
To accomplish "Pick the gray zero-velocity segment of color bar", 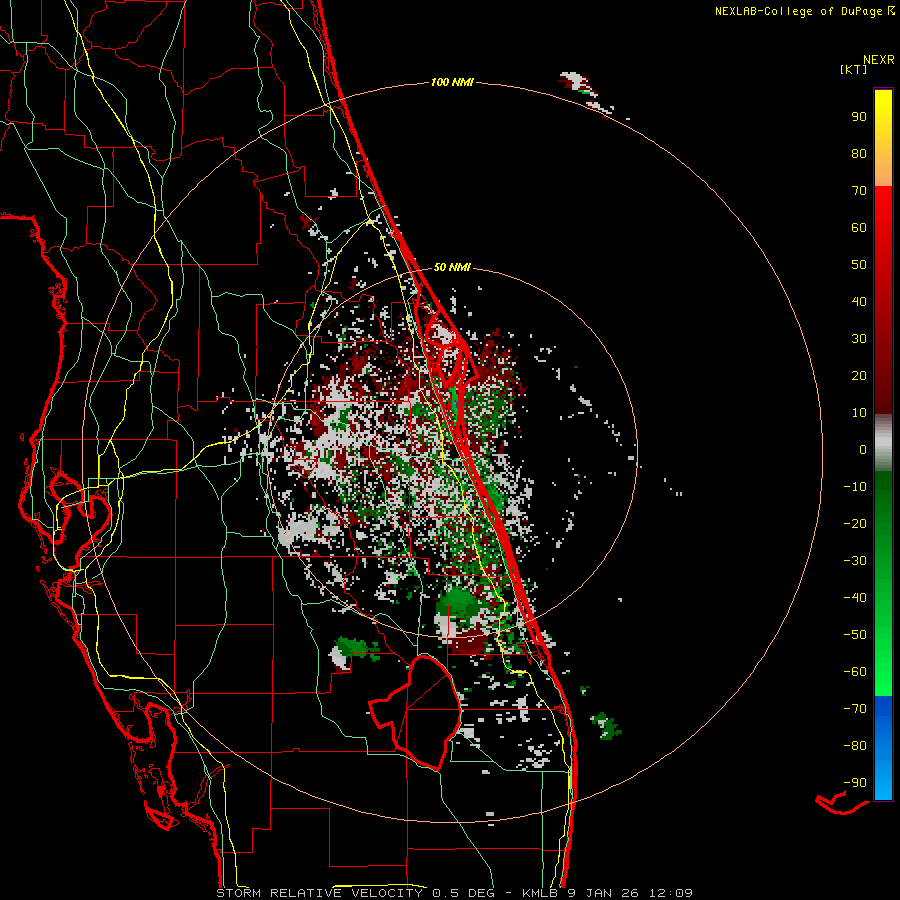I will (x=883, y=443).
